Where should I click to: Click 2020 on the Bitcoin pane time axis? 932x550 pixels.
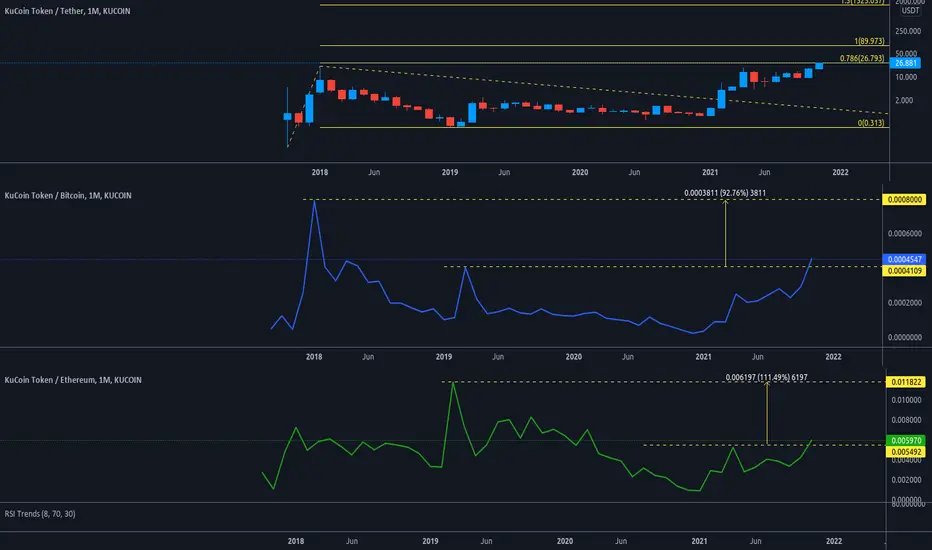(x=574, y=357)
